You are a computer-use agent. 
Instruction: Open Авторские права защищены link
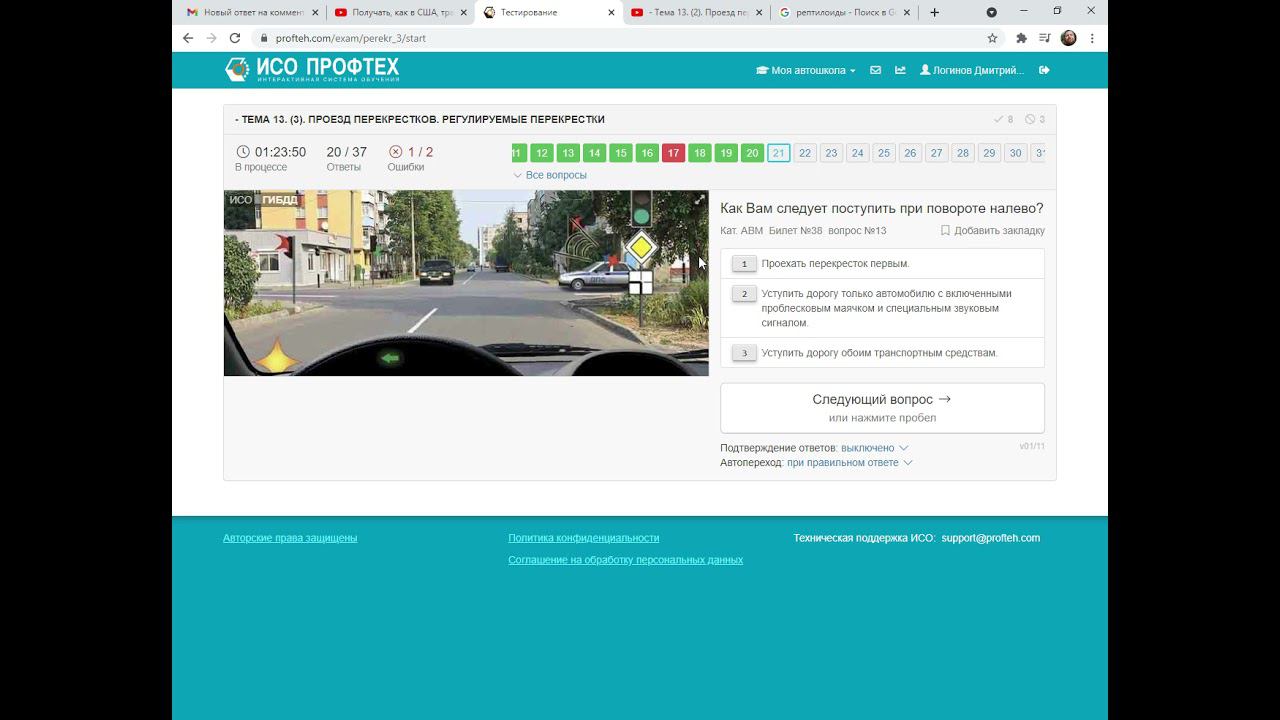290,538
